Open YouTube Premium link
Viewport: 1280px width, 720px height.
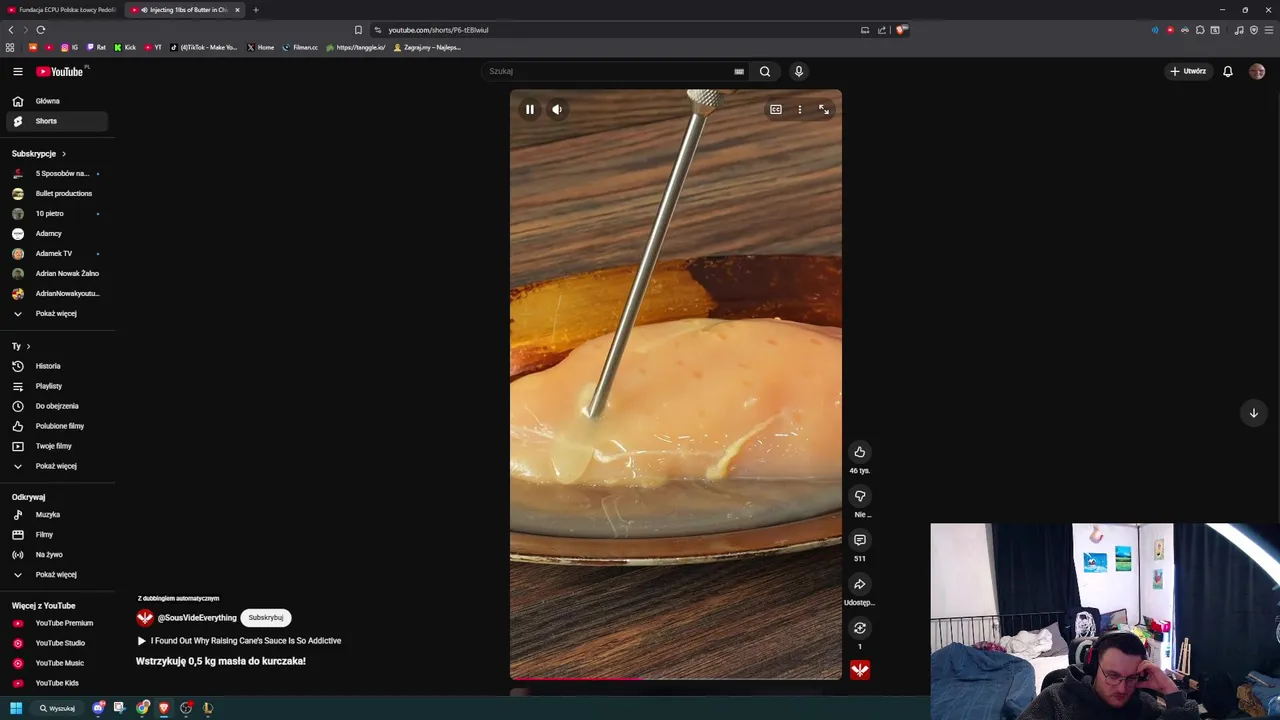click(x=57, y=623)
